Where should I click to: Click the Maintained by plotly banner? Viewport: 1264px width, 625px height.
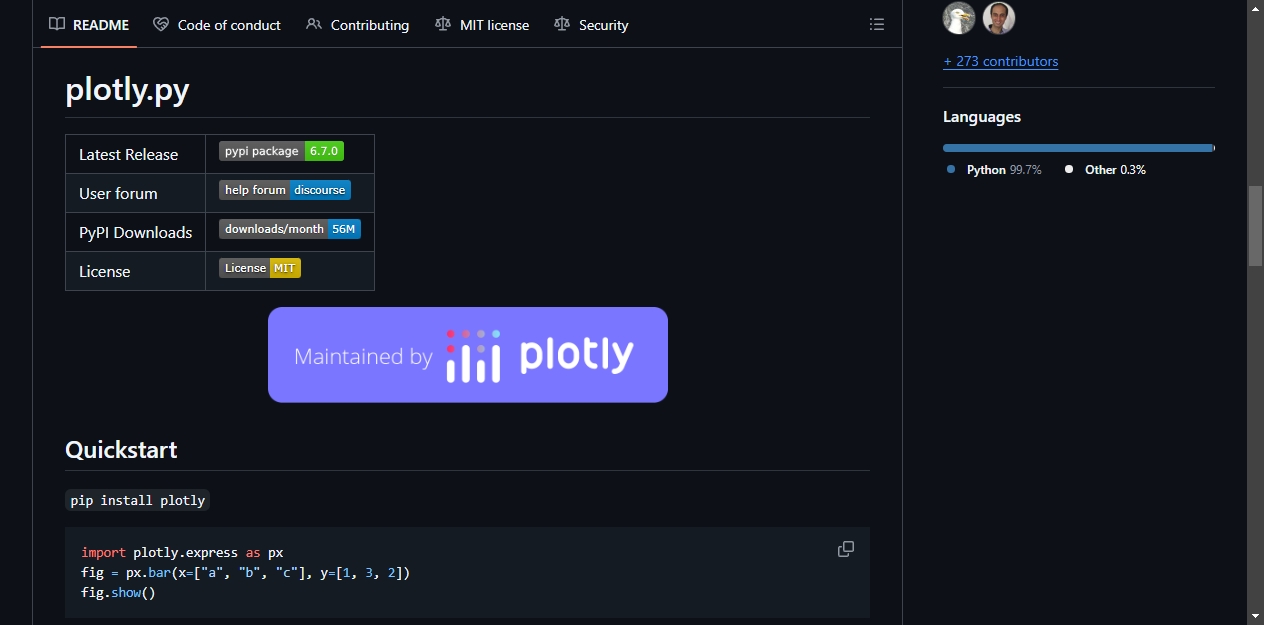tap(468, 355)
